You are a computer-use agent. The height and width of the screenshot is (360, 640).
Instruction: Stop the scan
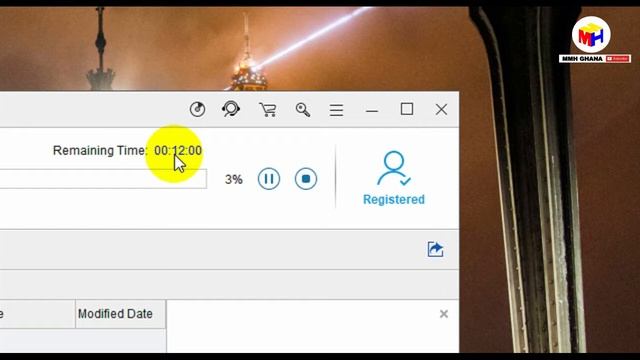coord(306,179)
